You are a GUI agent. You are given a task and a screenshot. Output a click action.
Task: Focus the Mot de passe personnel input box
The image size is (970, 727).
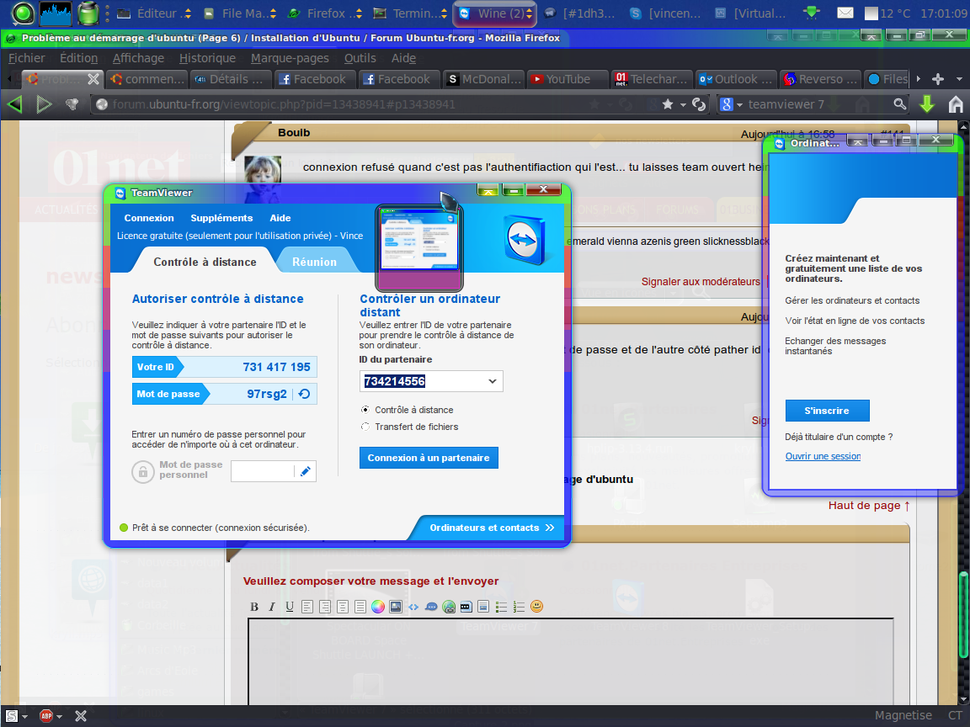[262, 471]
